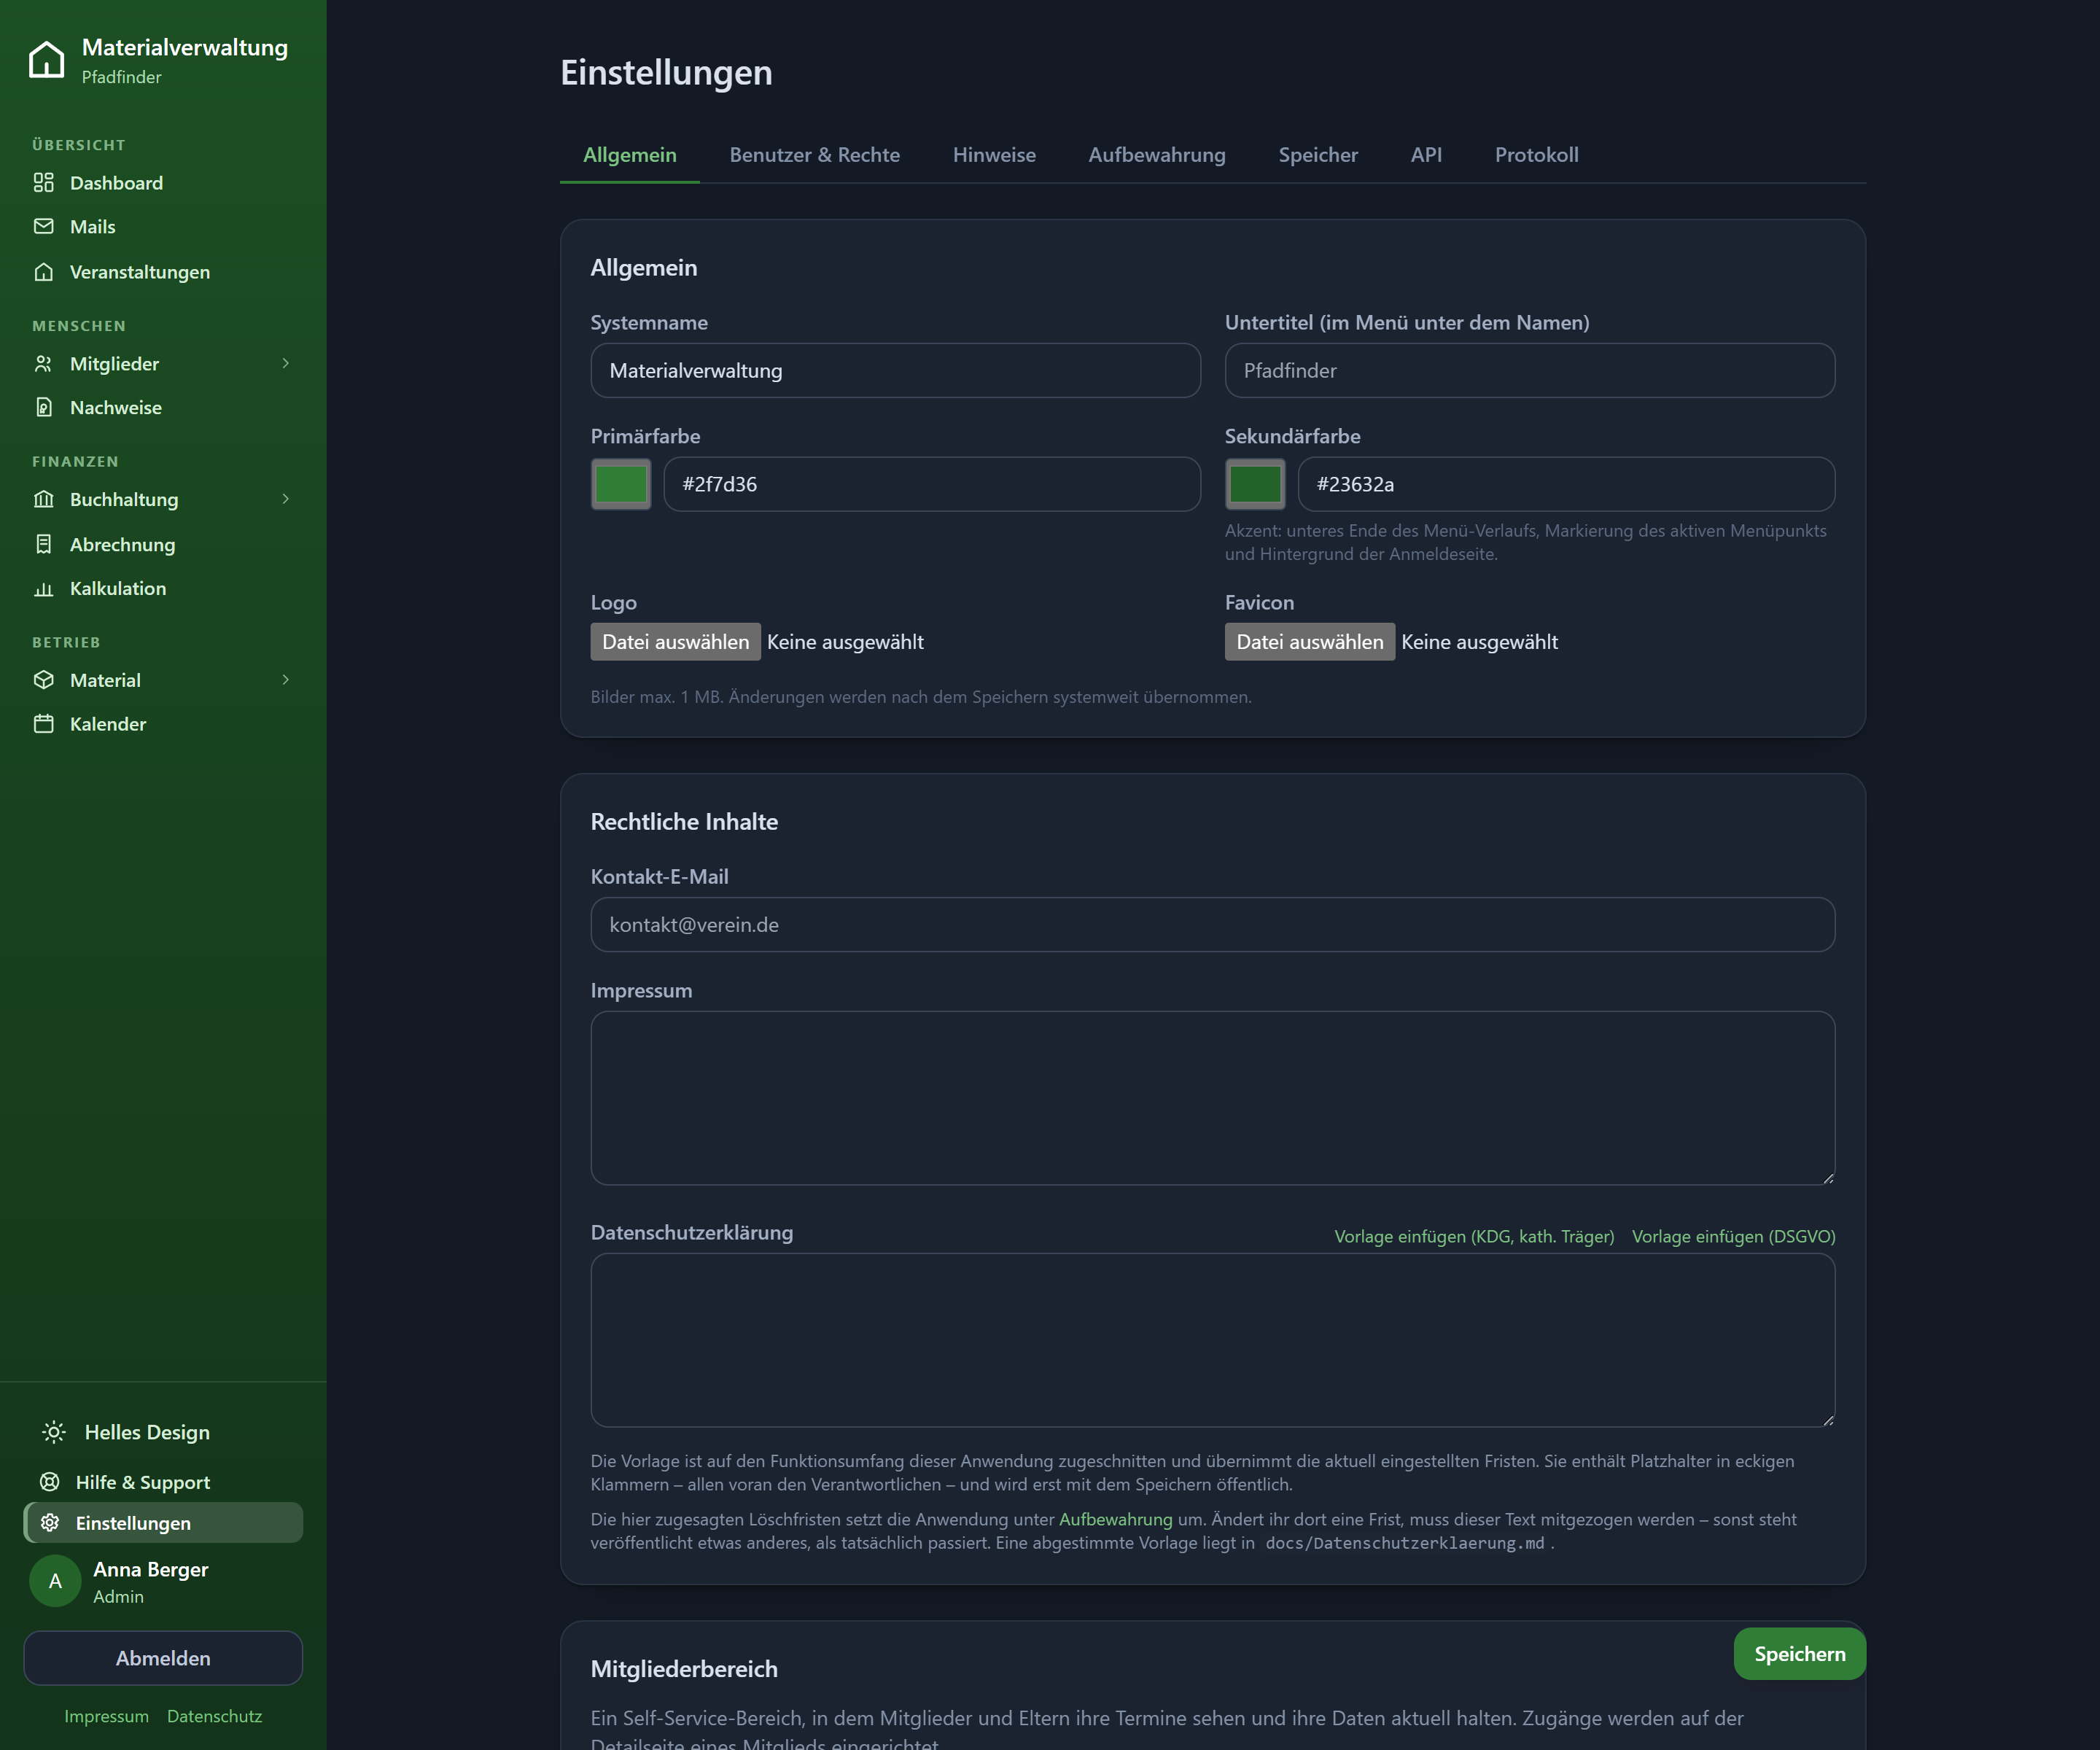The width and height of the screenshot is (2100, 1750).
Task: Open the Sekundärfarbe color swatch
Action: pos(1254,484)
